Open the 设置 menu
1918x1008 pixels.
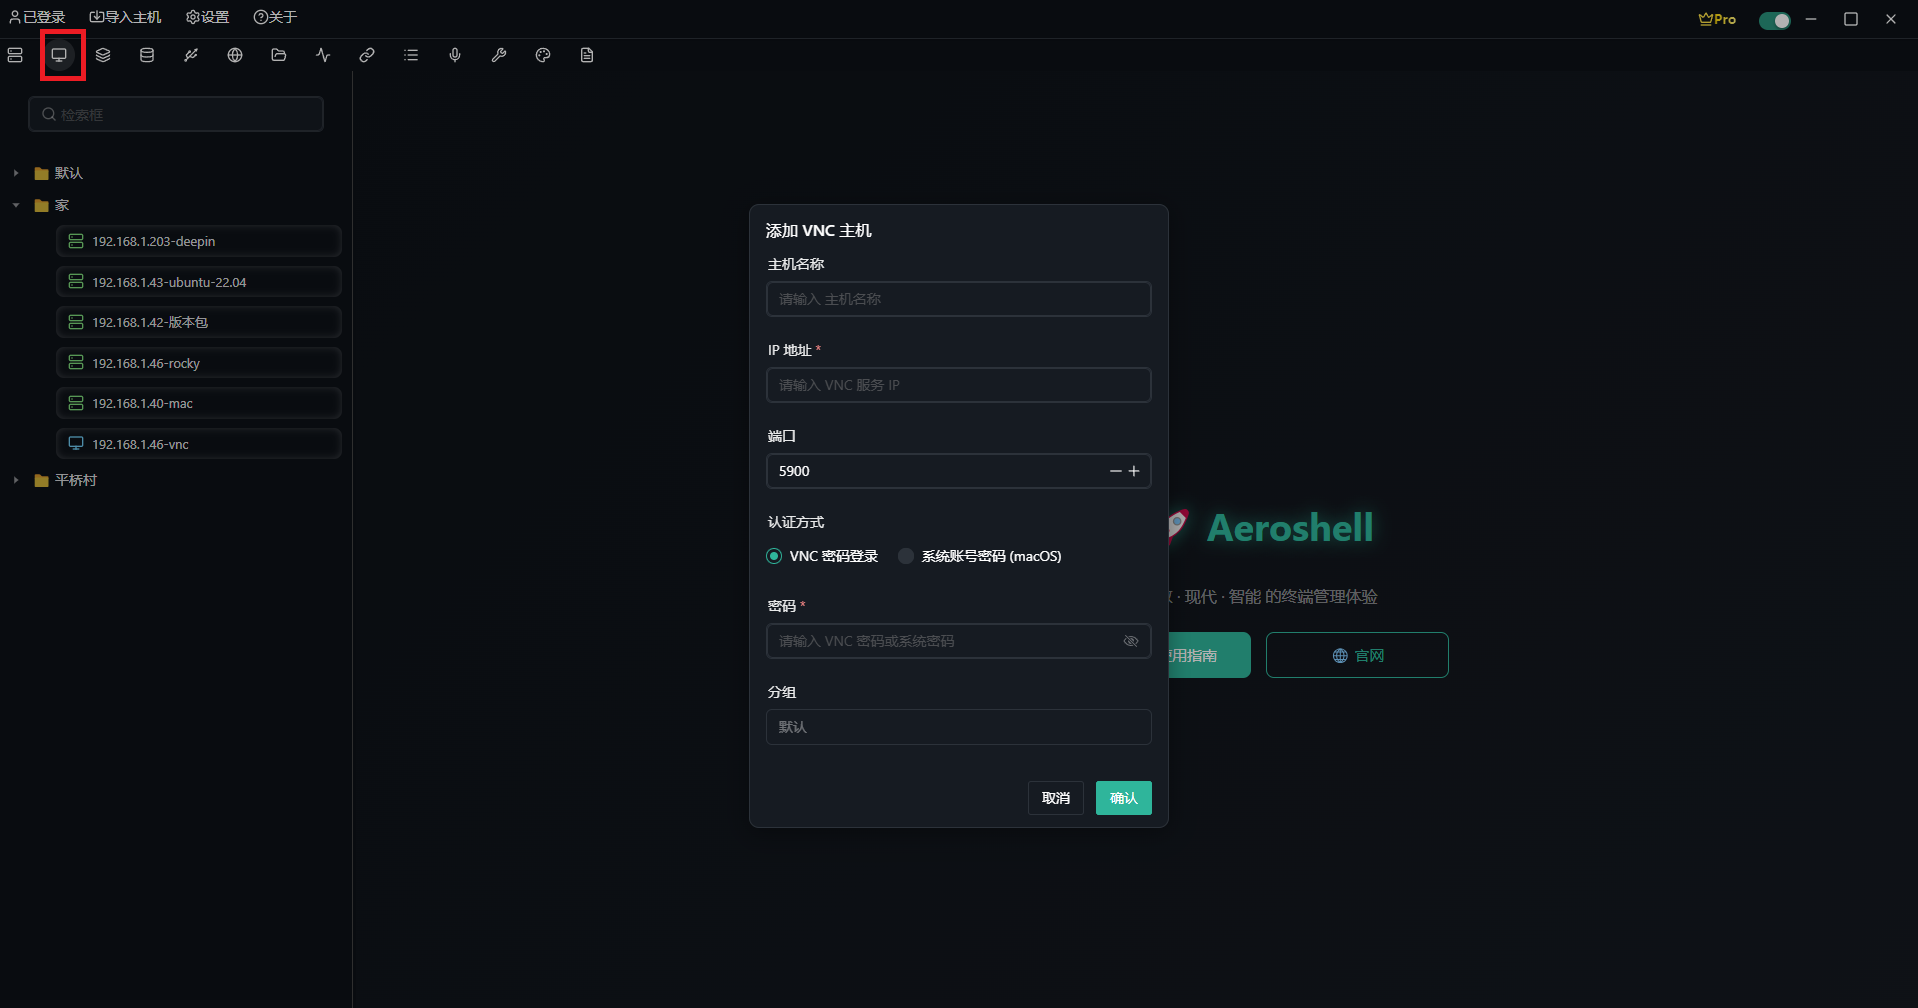pos(207,17)
